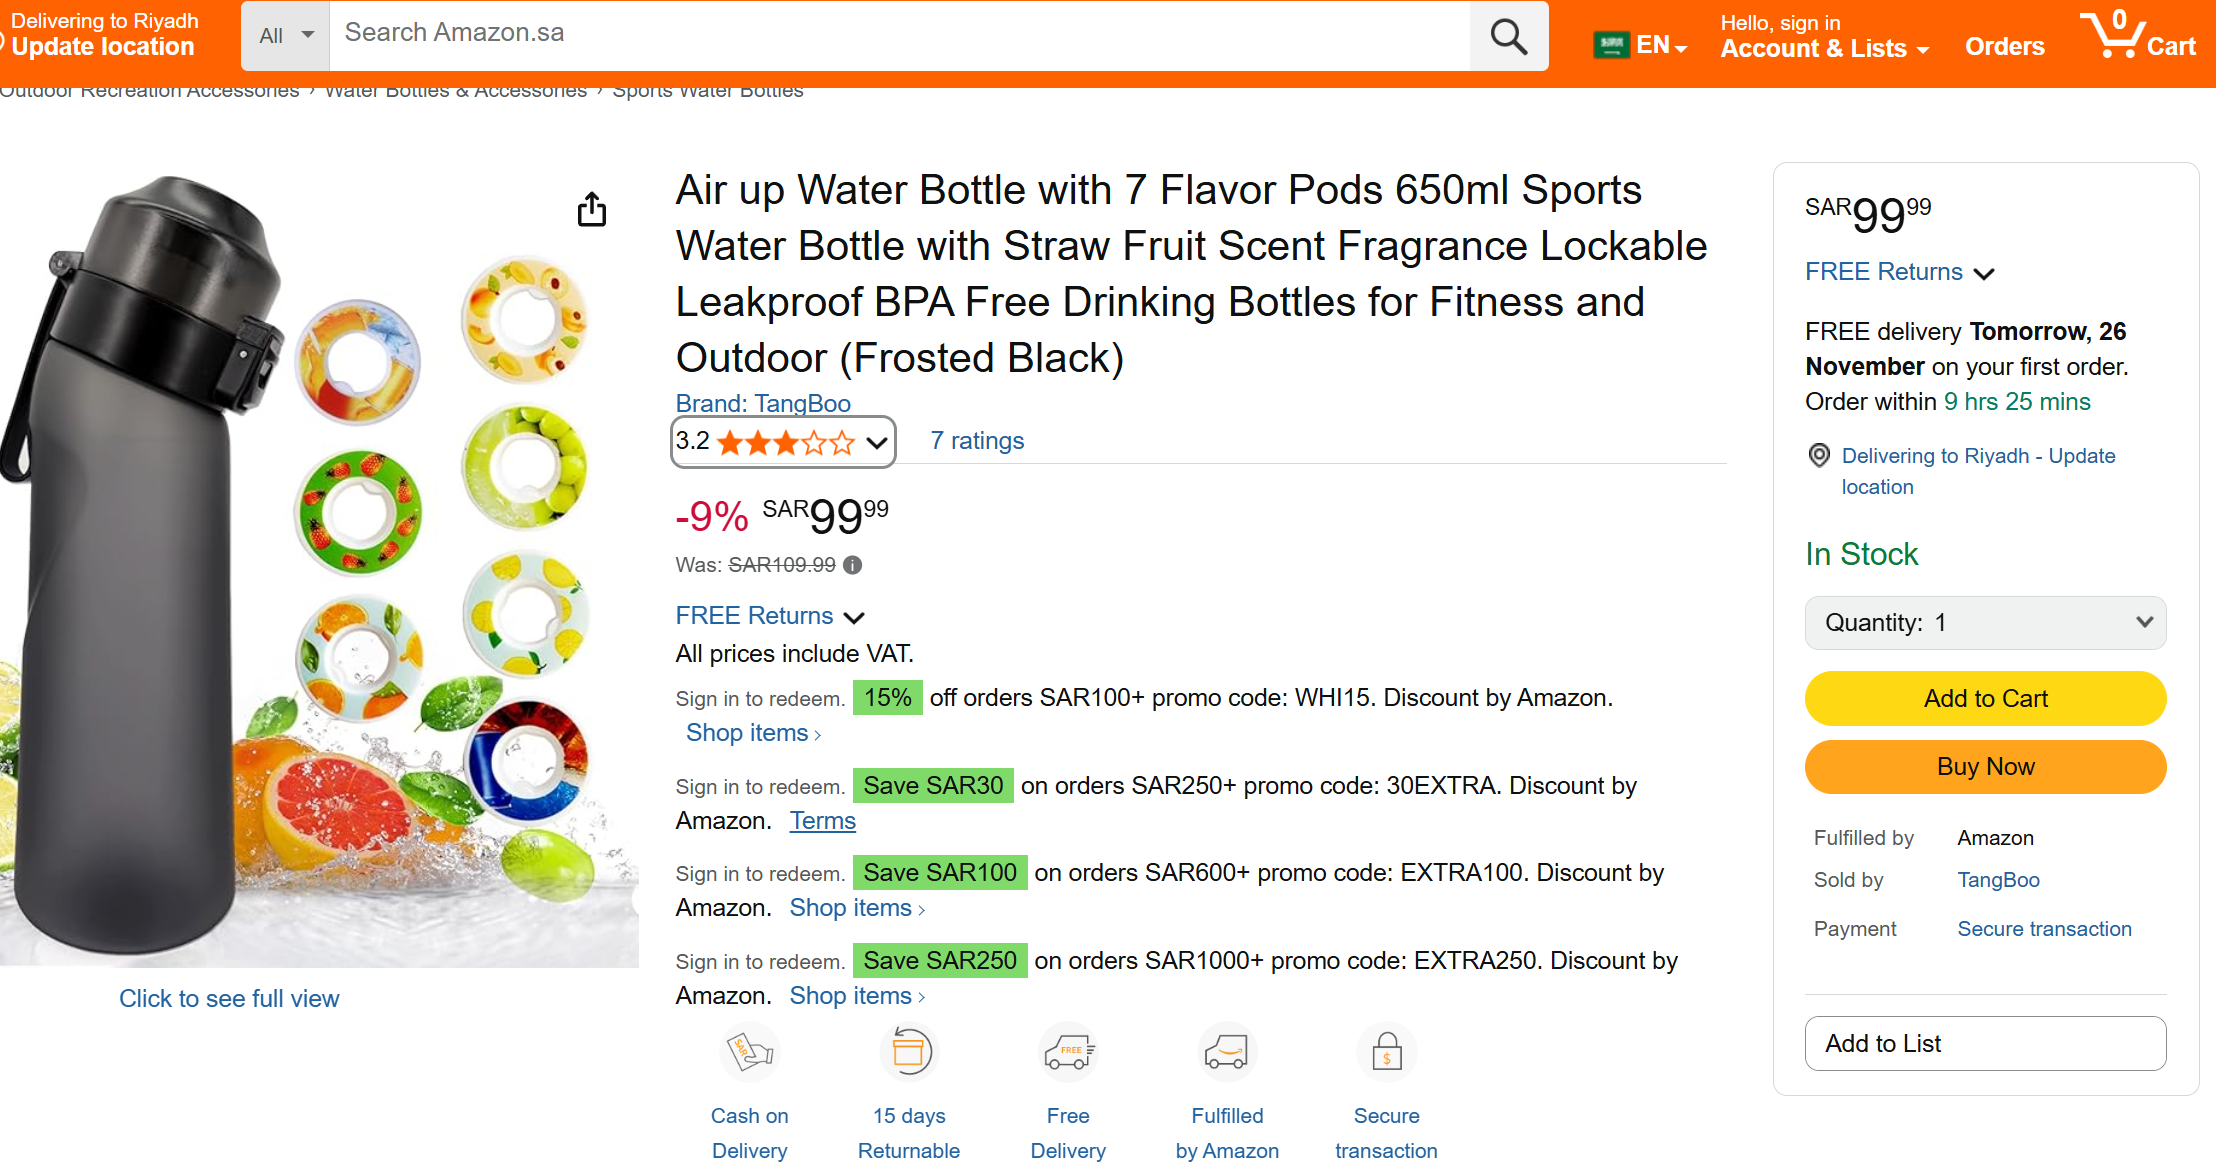Expand the 3.2 star rating popover
The width and height of the screenshot is (2216, 1167).
(x=783, y=442)
